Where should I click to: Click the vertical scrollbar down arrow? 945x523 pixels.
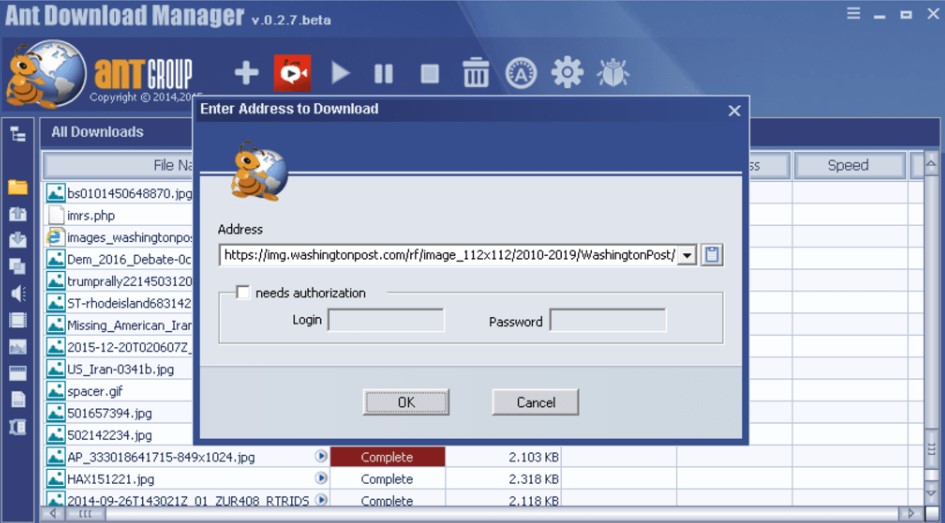(931, 493)
